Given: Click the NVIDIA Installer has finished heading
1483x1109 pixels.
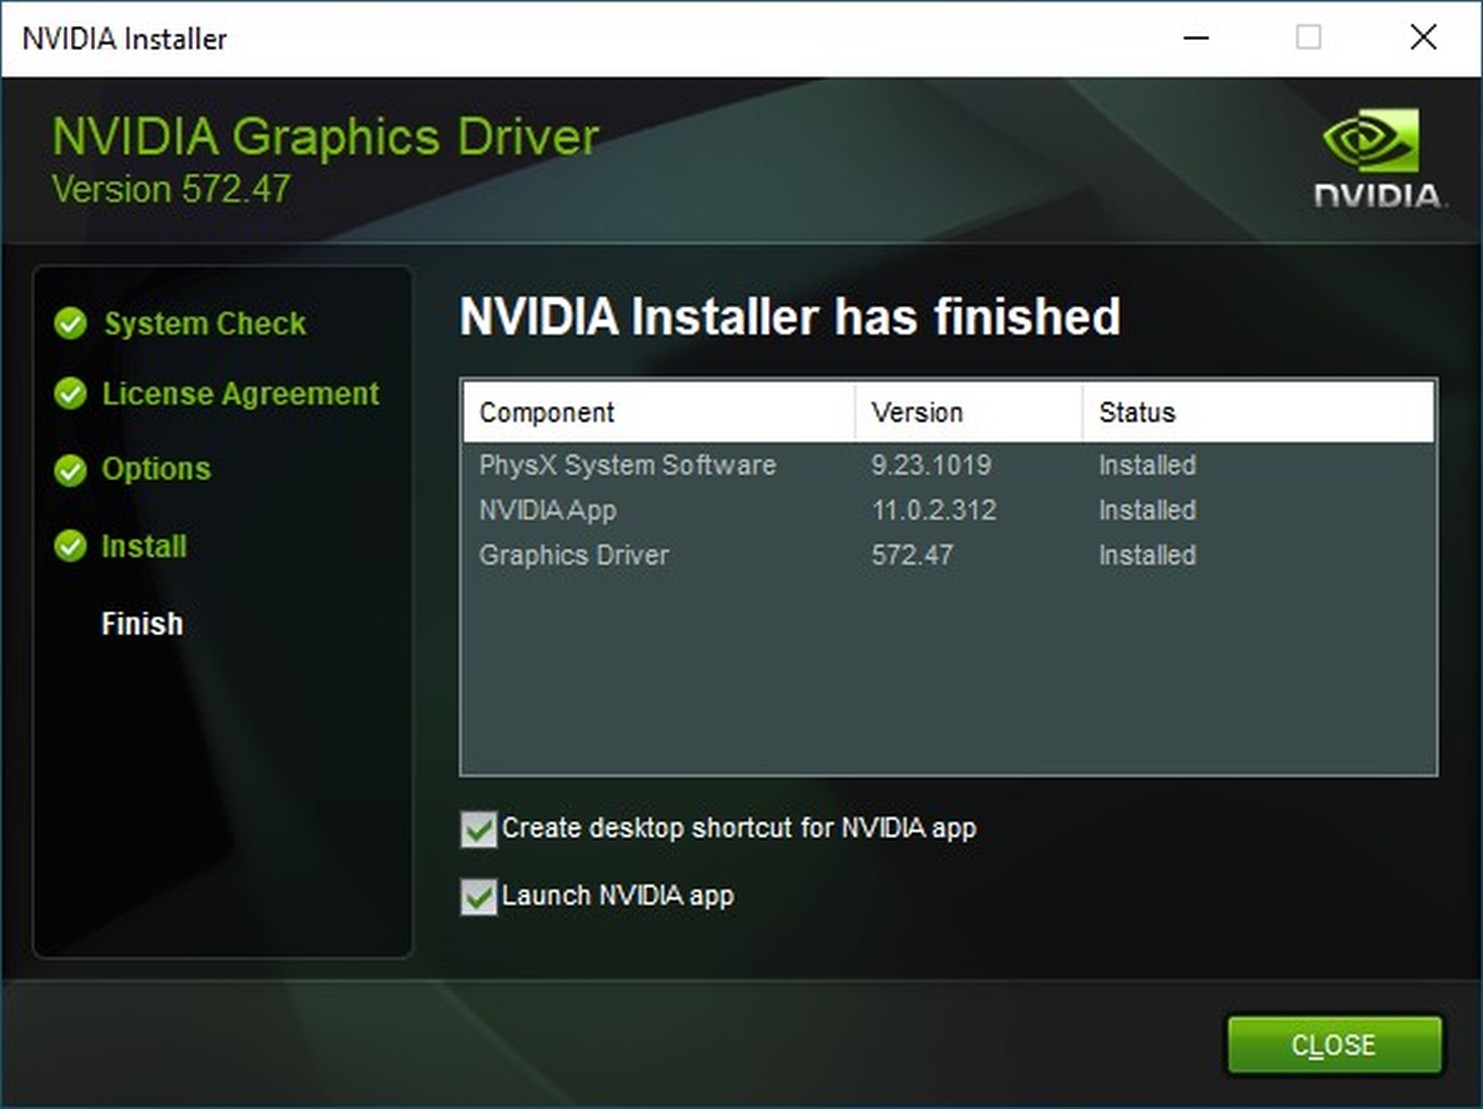Looking at the screenshot, I should coord(790,317).
